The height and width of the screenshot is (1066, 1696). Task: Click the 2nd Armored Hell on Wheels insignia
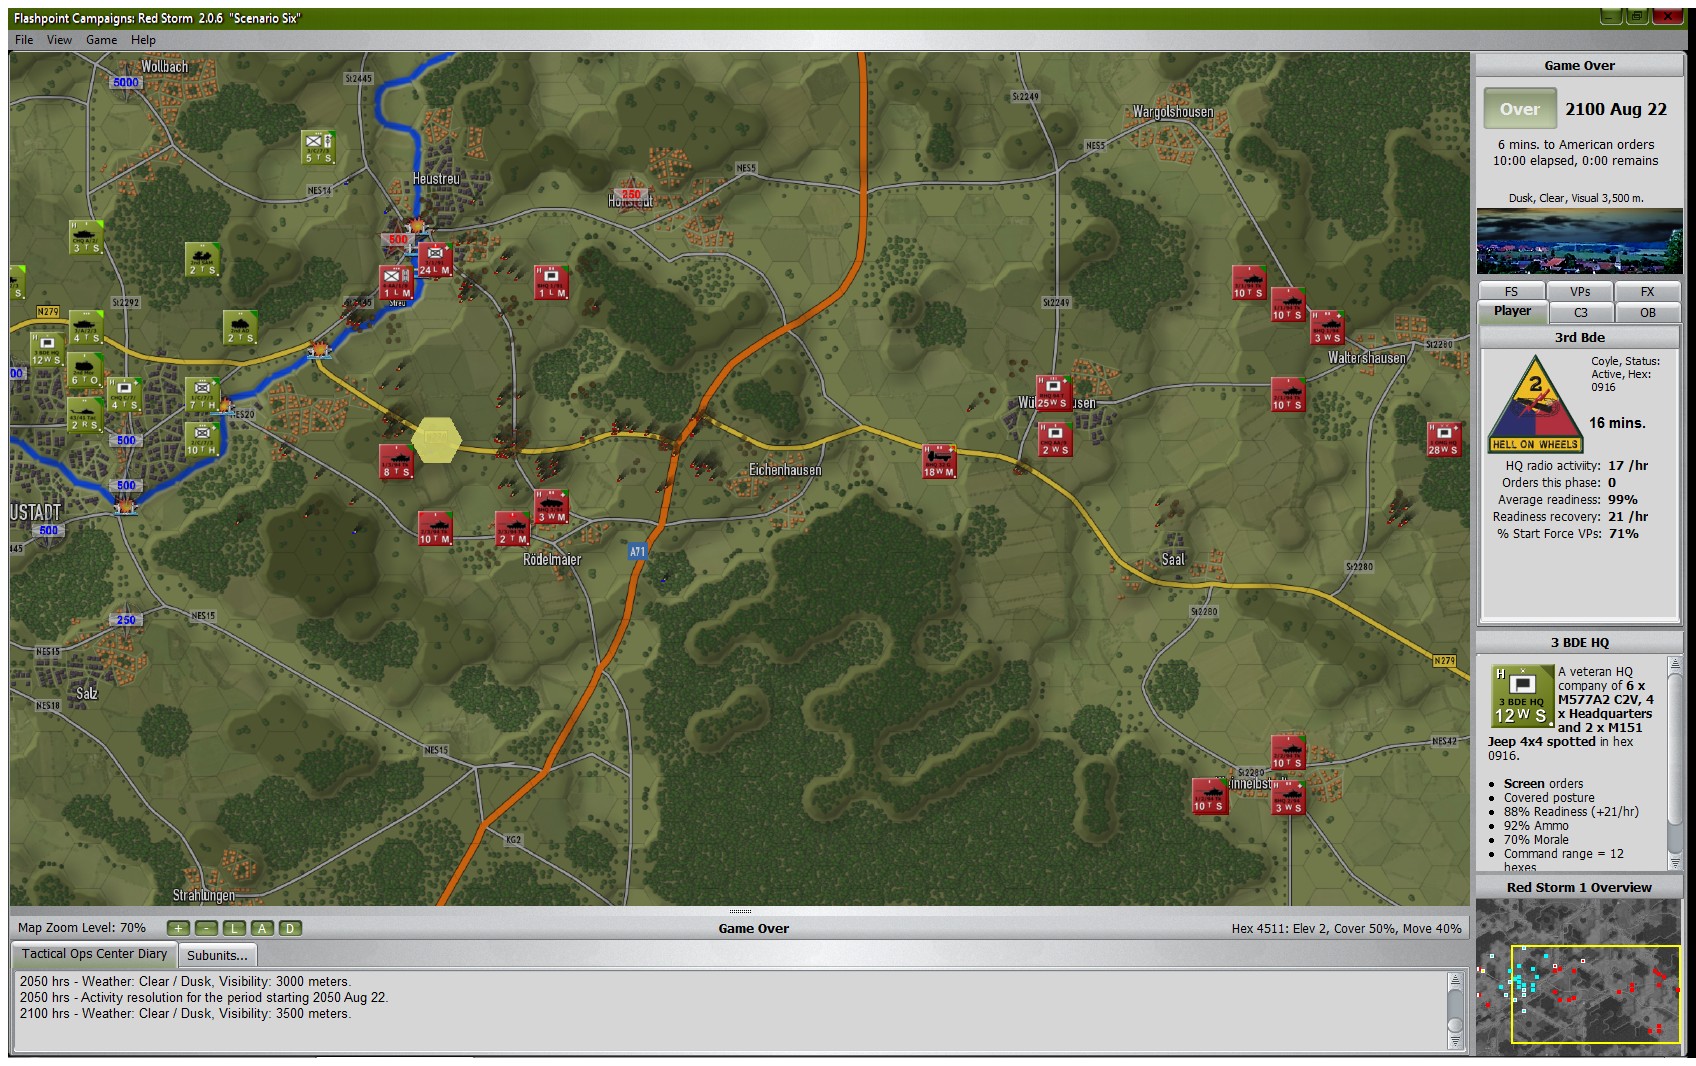coord(1534,403)
